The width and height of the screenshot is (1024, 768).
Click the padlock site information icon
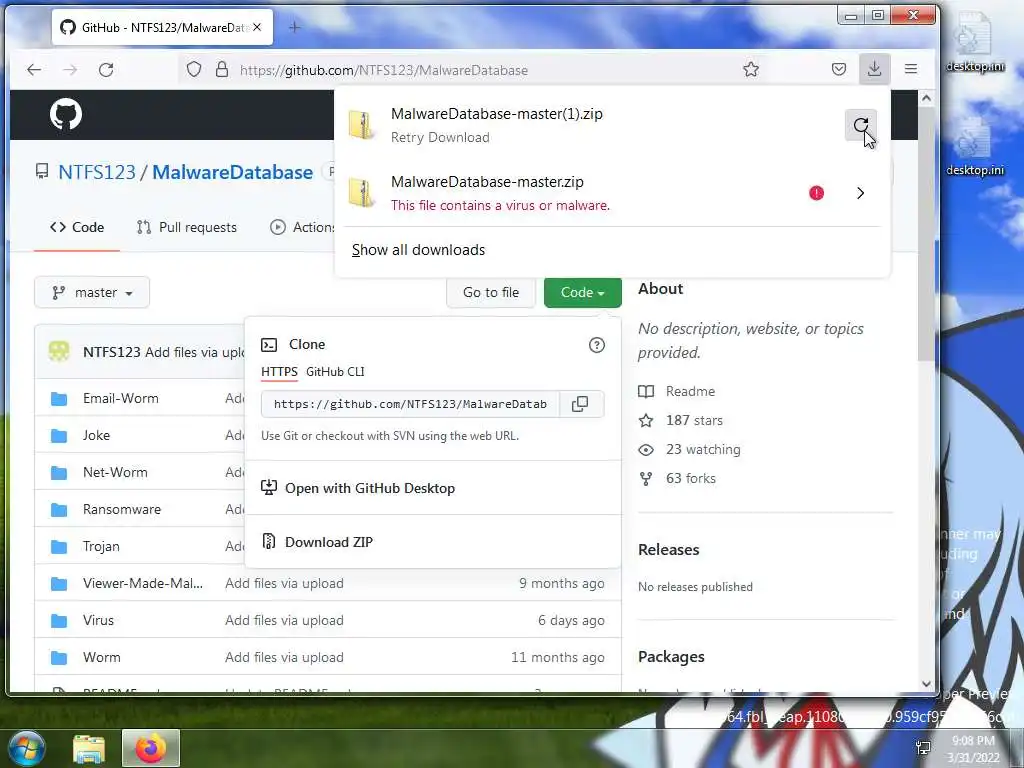pyautogui.click(x=222, y=69)
